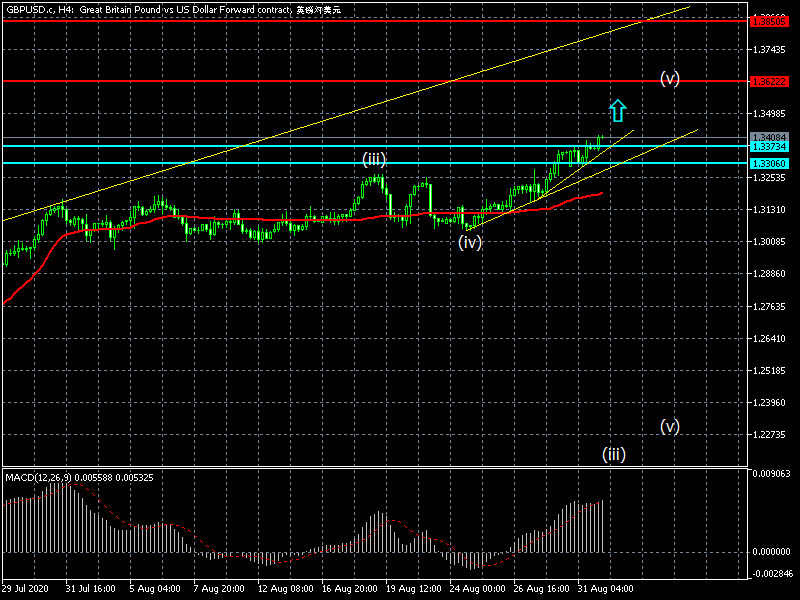The width and height of the screenshot is (800, 600).
Task: Click the 24 Aug 00:00 time label
Action: [478, 589]
